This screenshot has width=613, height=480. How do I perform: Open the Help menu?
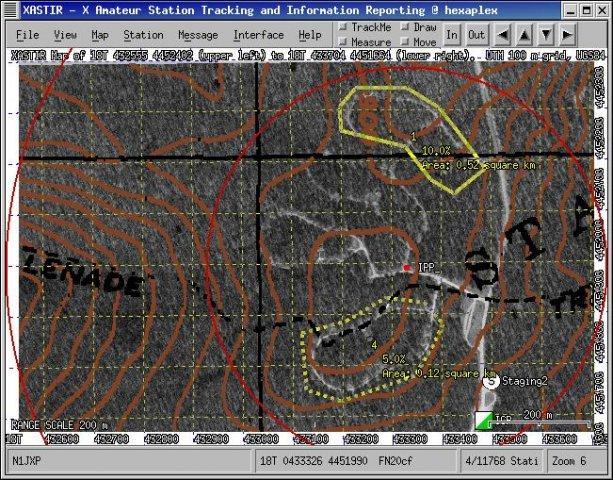(310, 35)
